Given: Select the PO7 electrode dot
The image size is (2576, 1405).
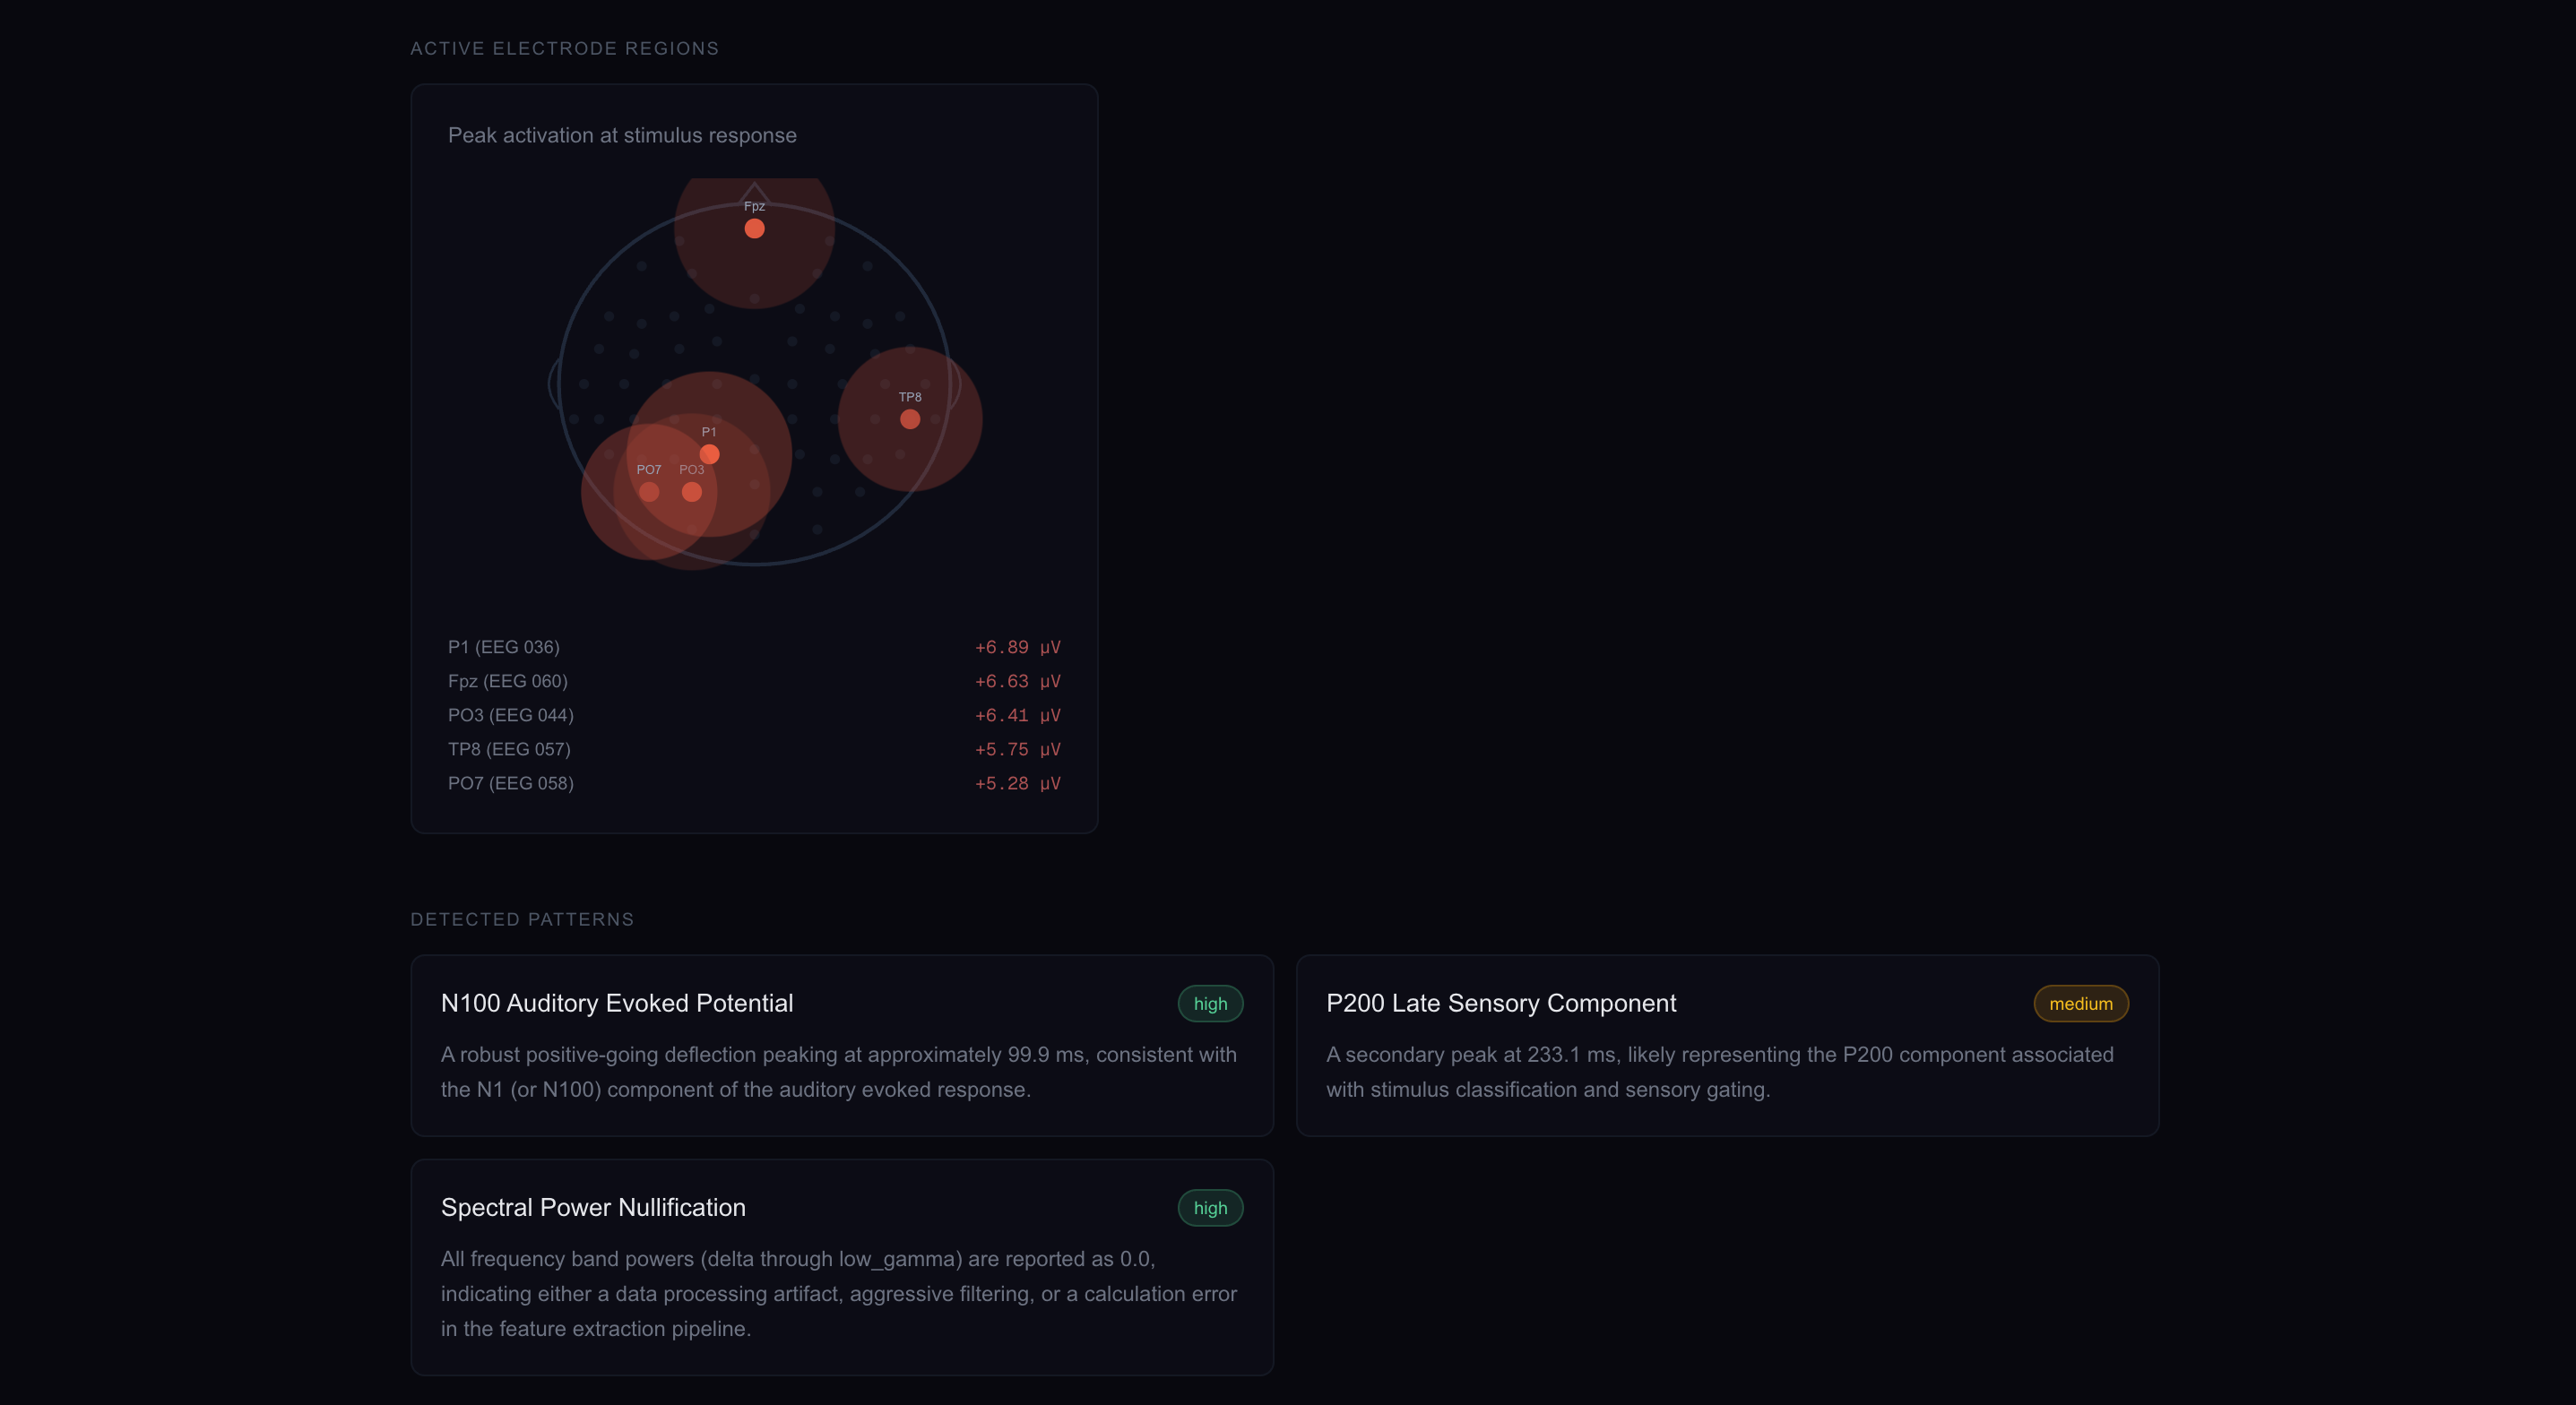Looking at the screenshot, I should tap(649, 492).
